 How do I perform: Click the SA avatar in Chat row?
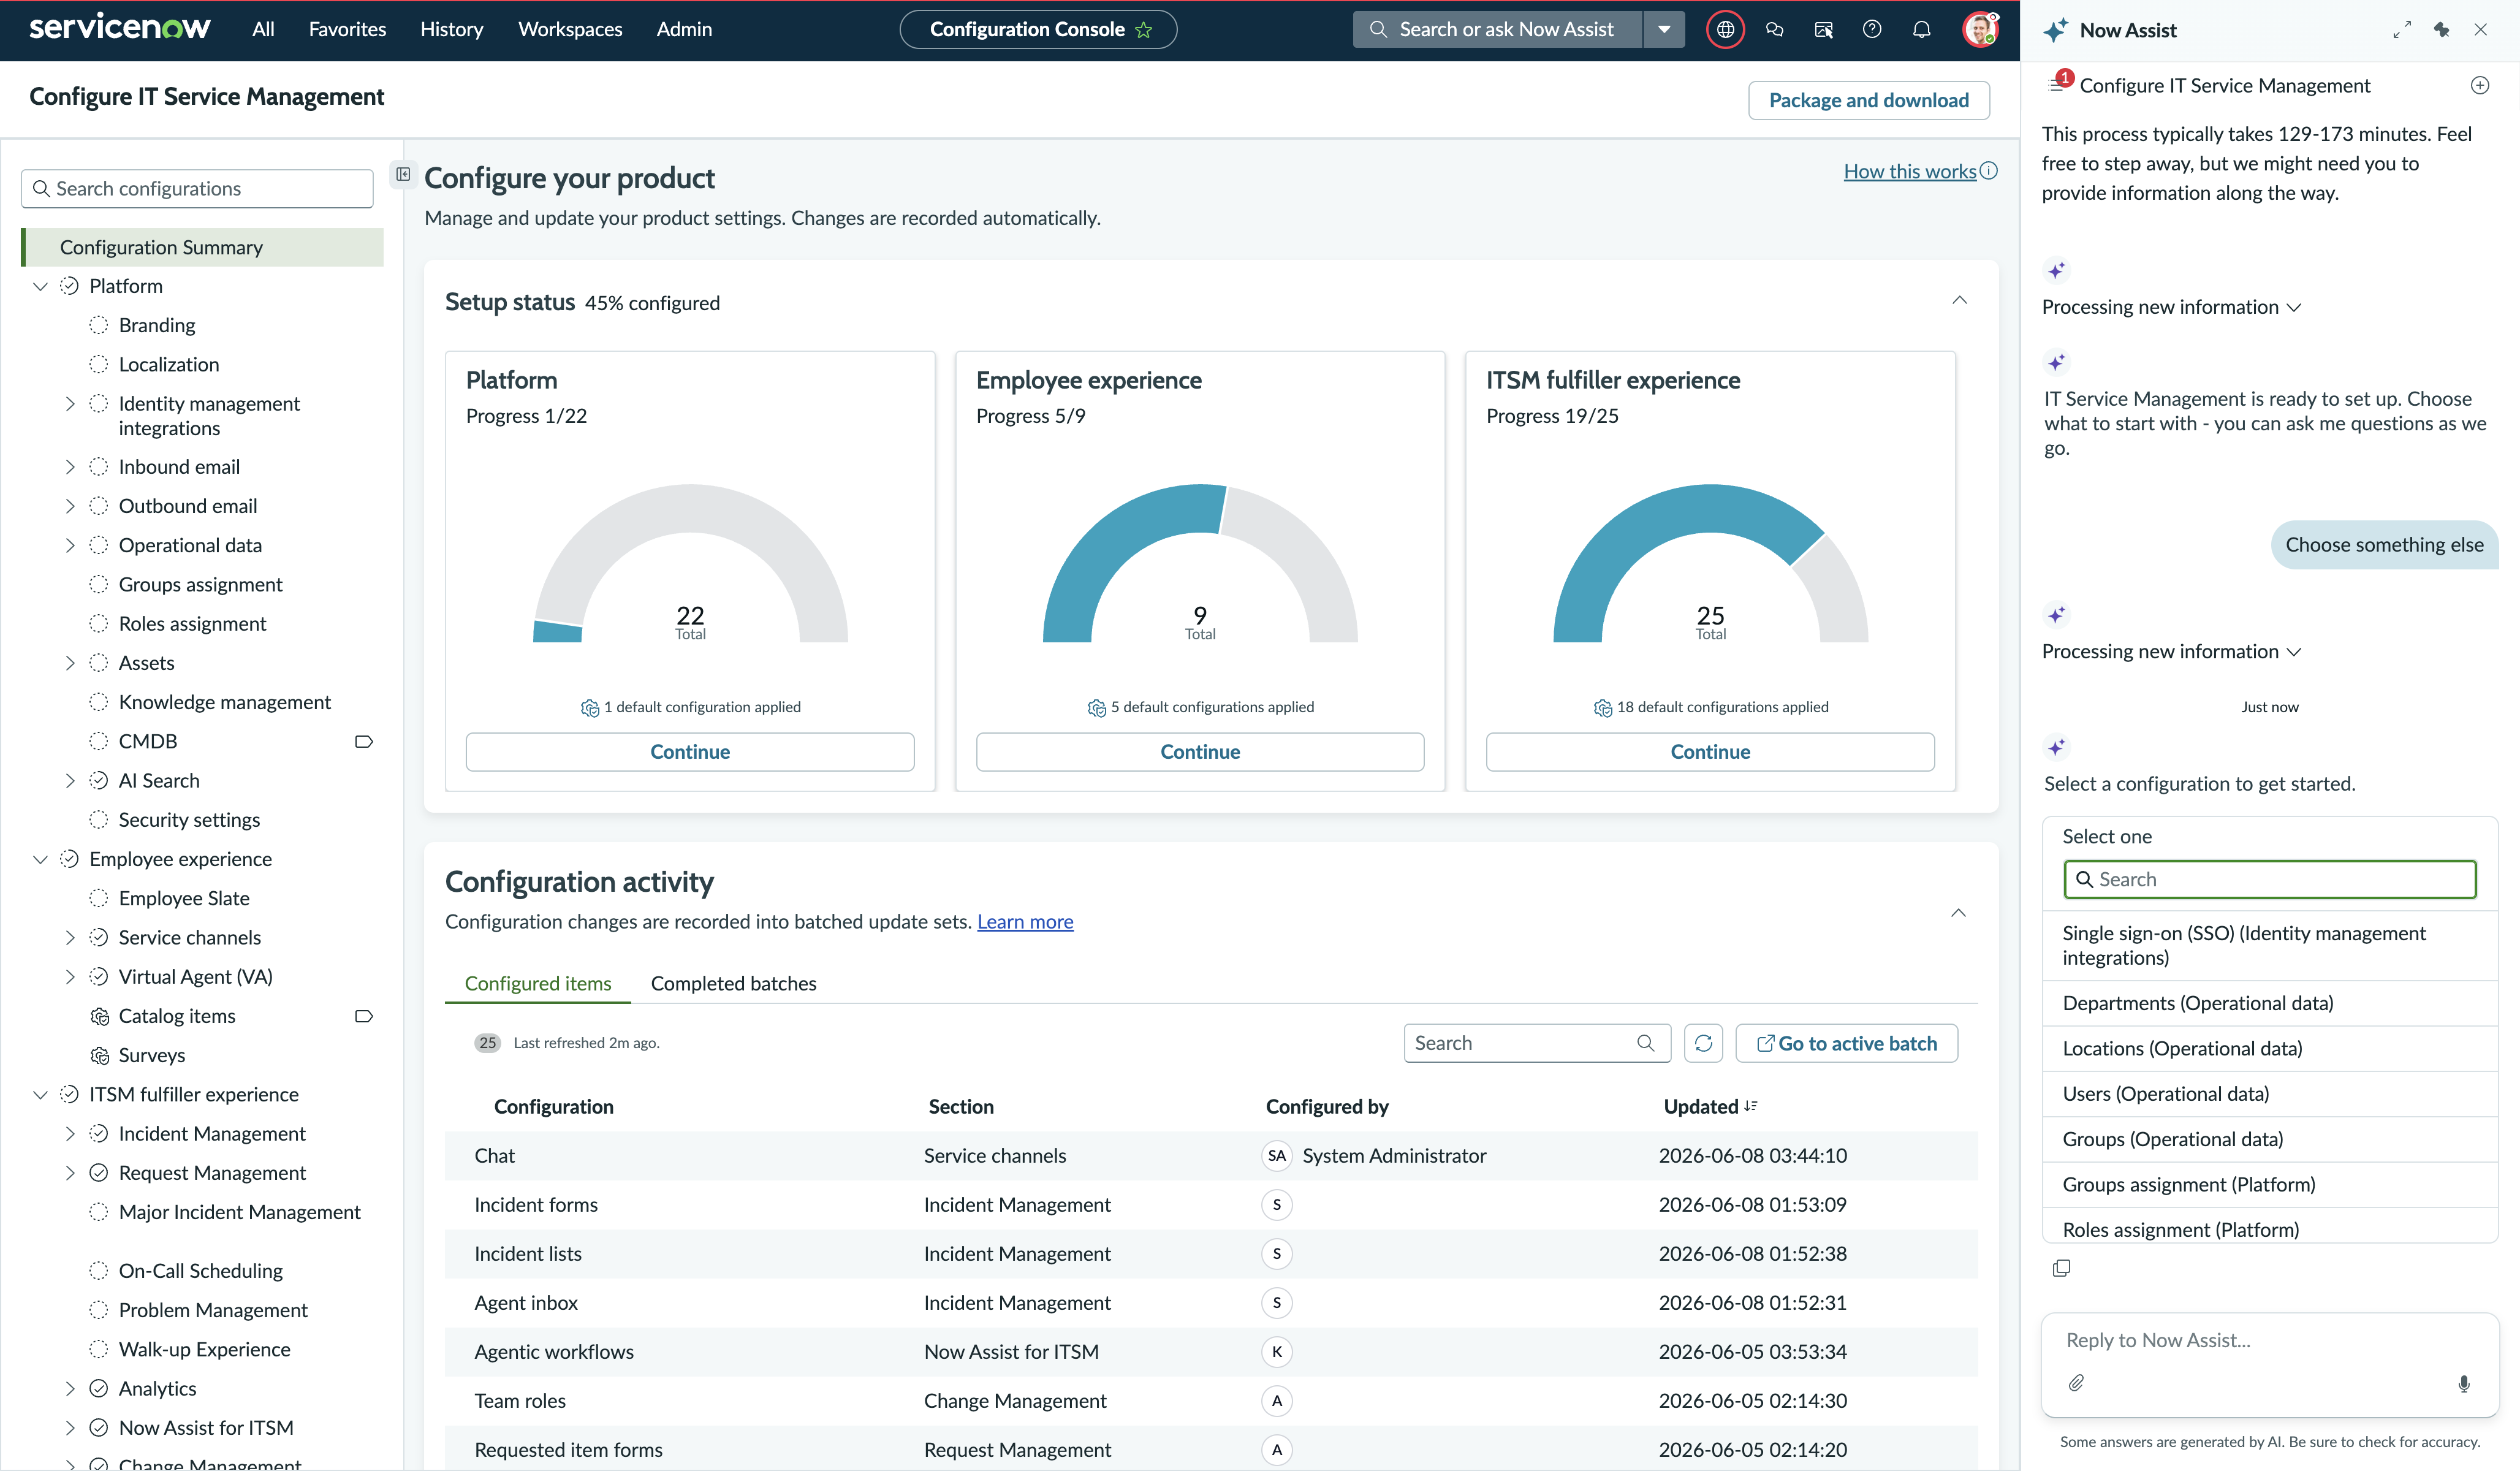1277,1155
